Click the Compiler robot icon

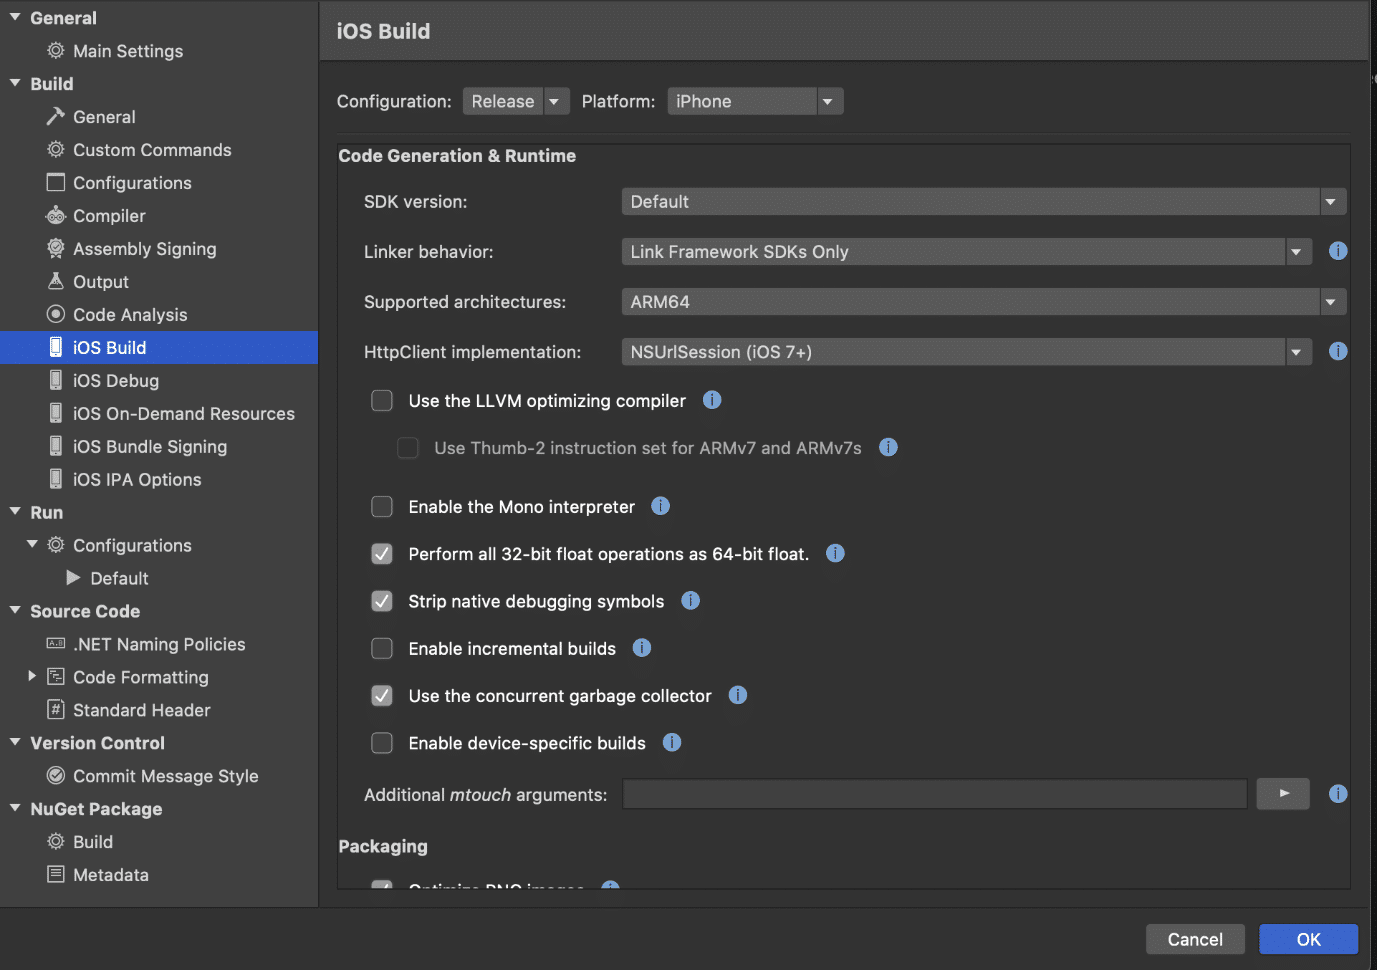coord(56,216)
